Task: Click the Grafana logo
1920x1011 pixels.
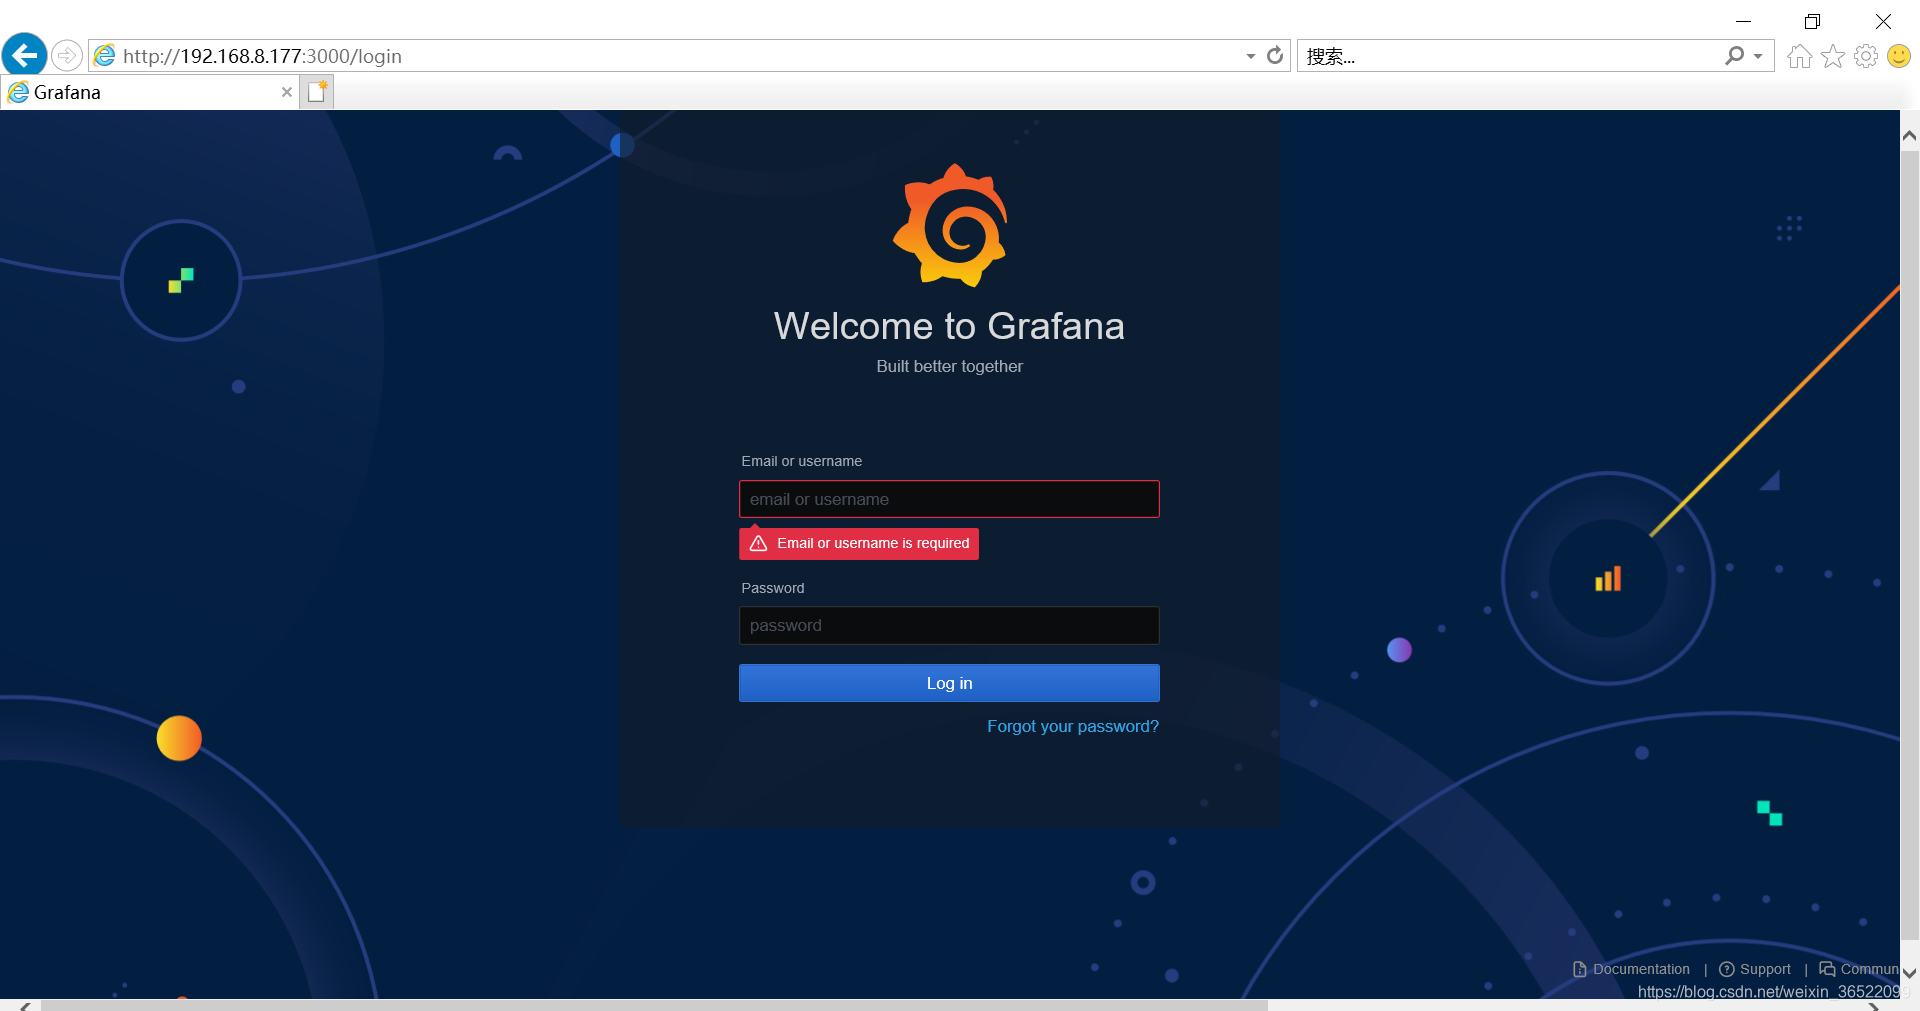Action: click(x=950, y=226)
